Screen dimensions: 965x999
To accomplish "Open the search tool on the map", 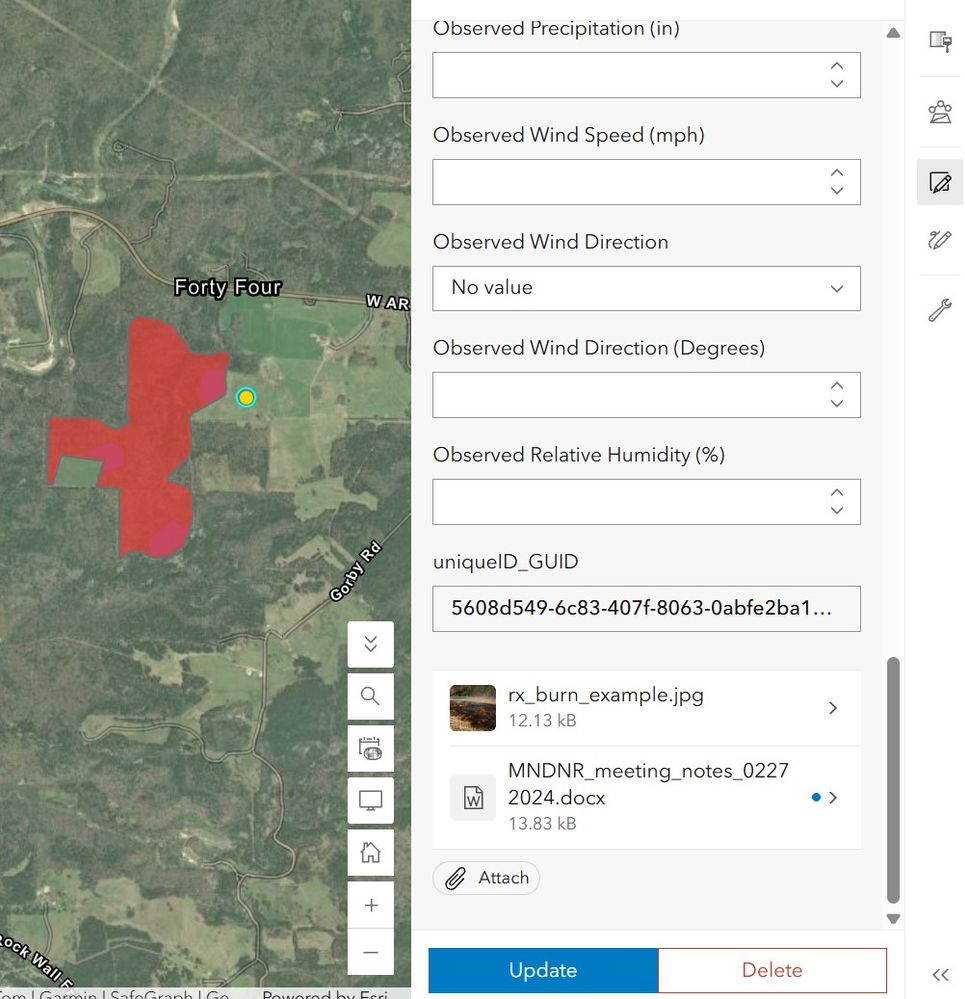I will [x=370, y=696].
